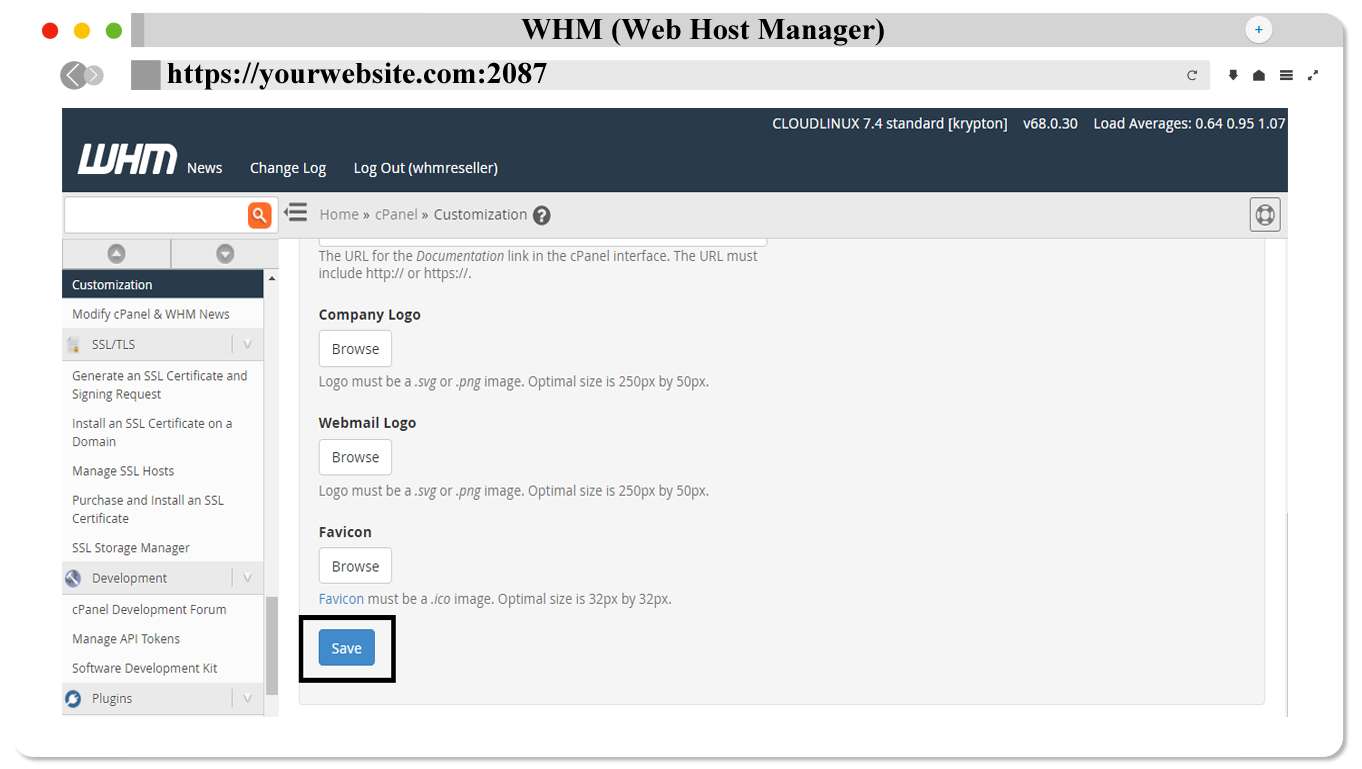Select Customization in the sidebar
This screenshot has height=769, width=1362.
[x=163, y=284]
